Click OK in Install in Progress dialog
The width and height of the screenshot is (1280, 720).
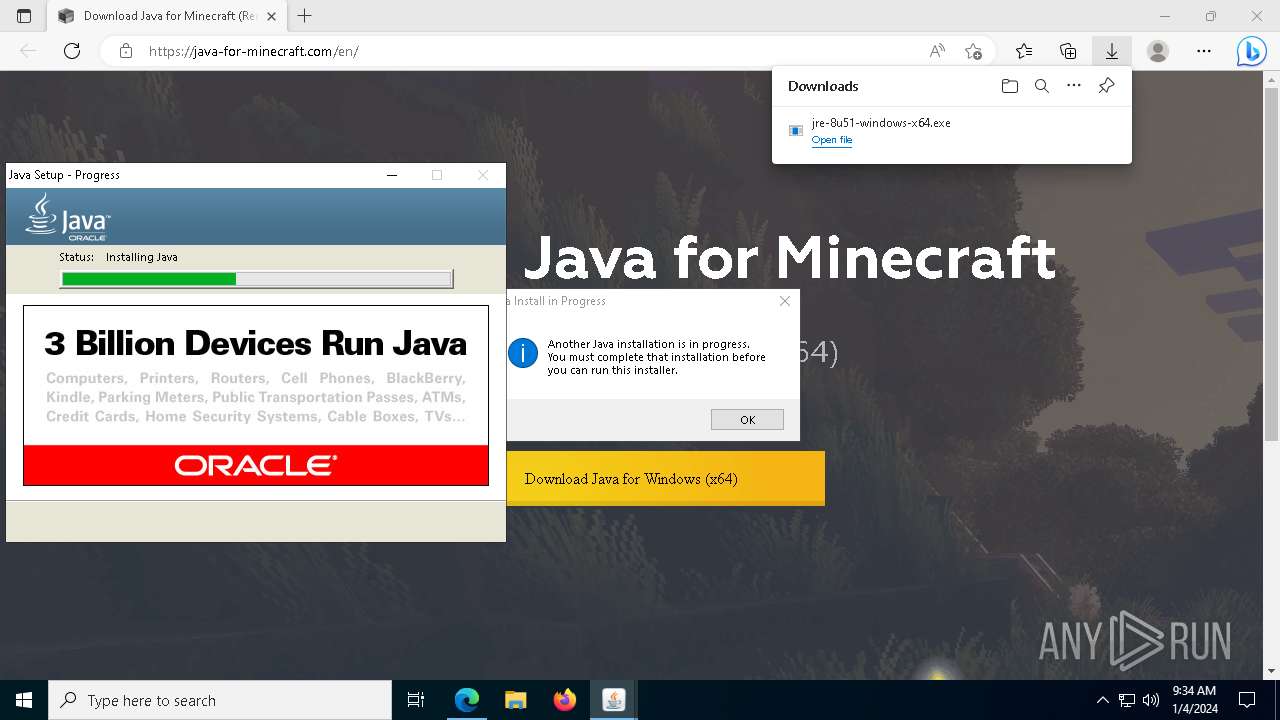[747, 420]
